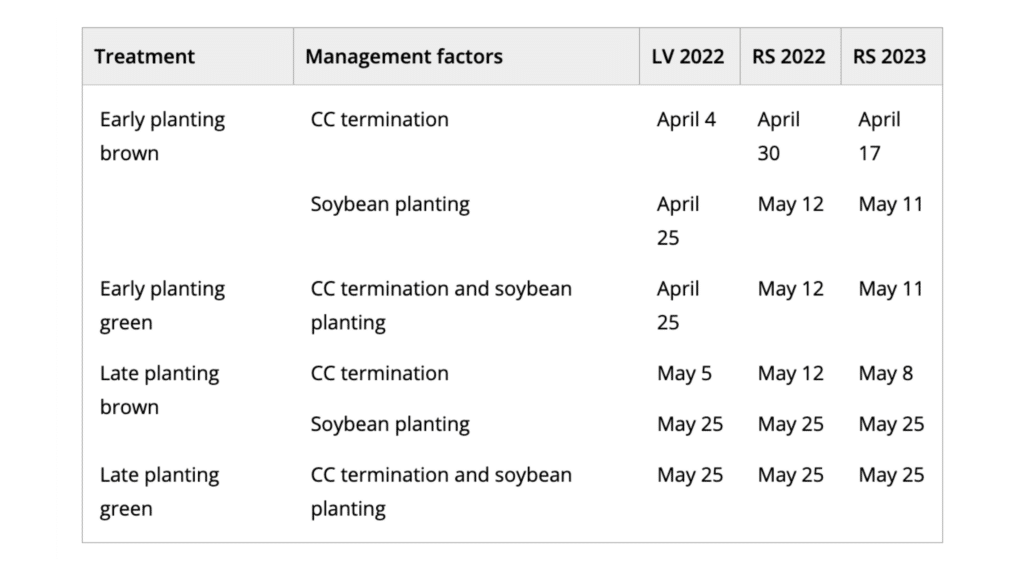Image resolution: width=1024 pixels, height=576 pixels.
Task: Click the May 8 date cell
Action: [x=884, y=374]
